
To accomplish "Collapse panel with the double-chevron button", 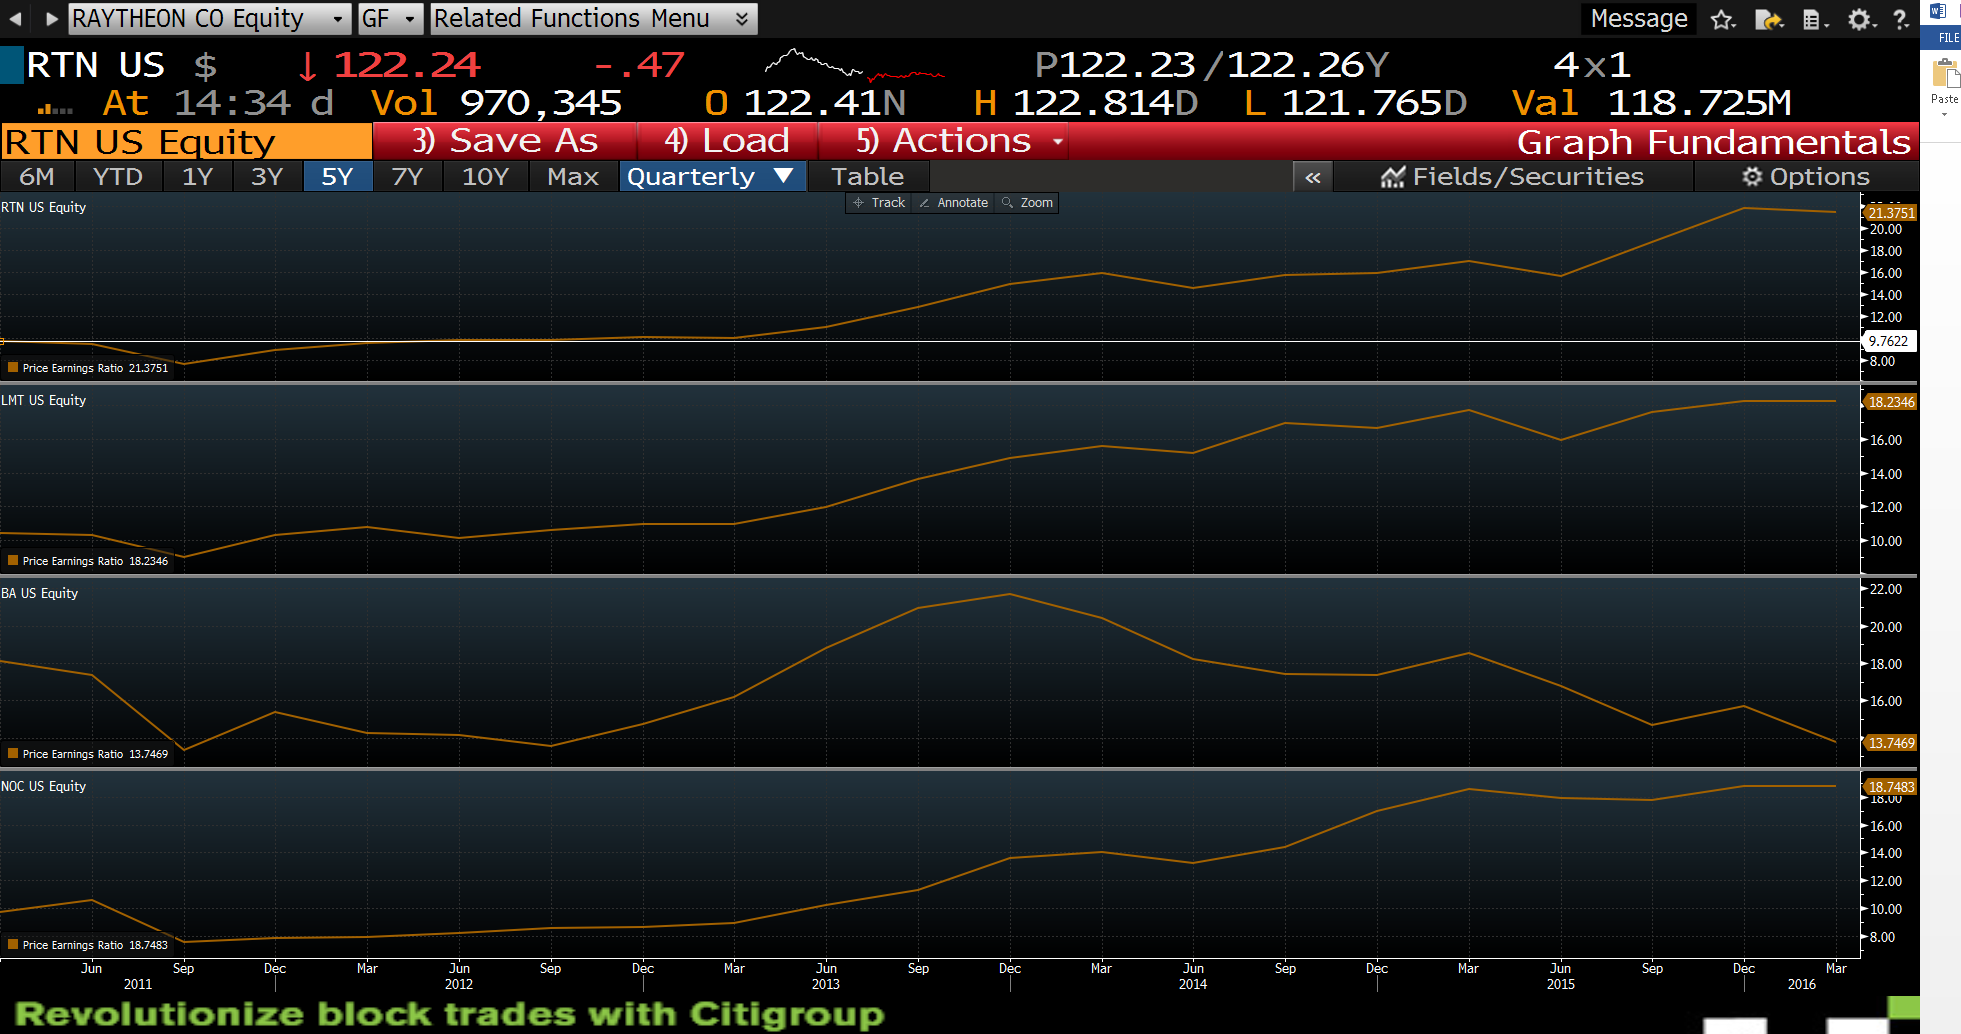I will click(1313, 177).
